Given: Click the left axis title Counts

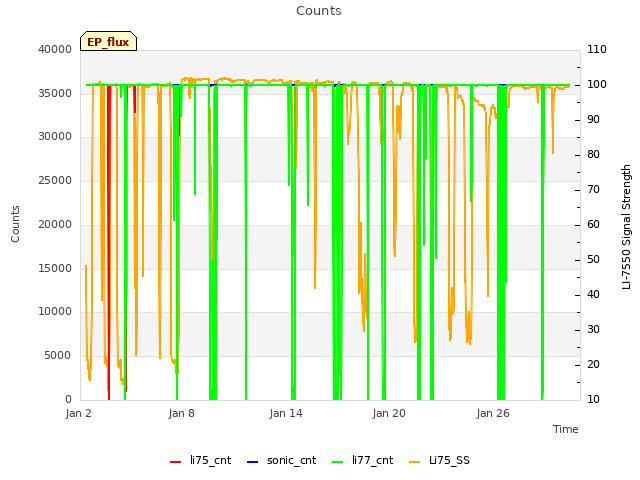Looking at the screenshot, I should (x=15, y=224).
